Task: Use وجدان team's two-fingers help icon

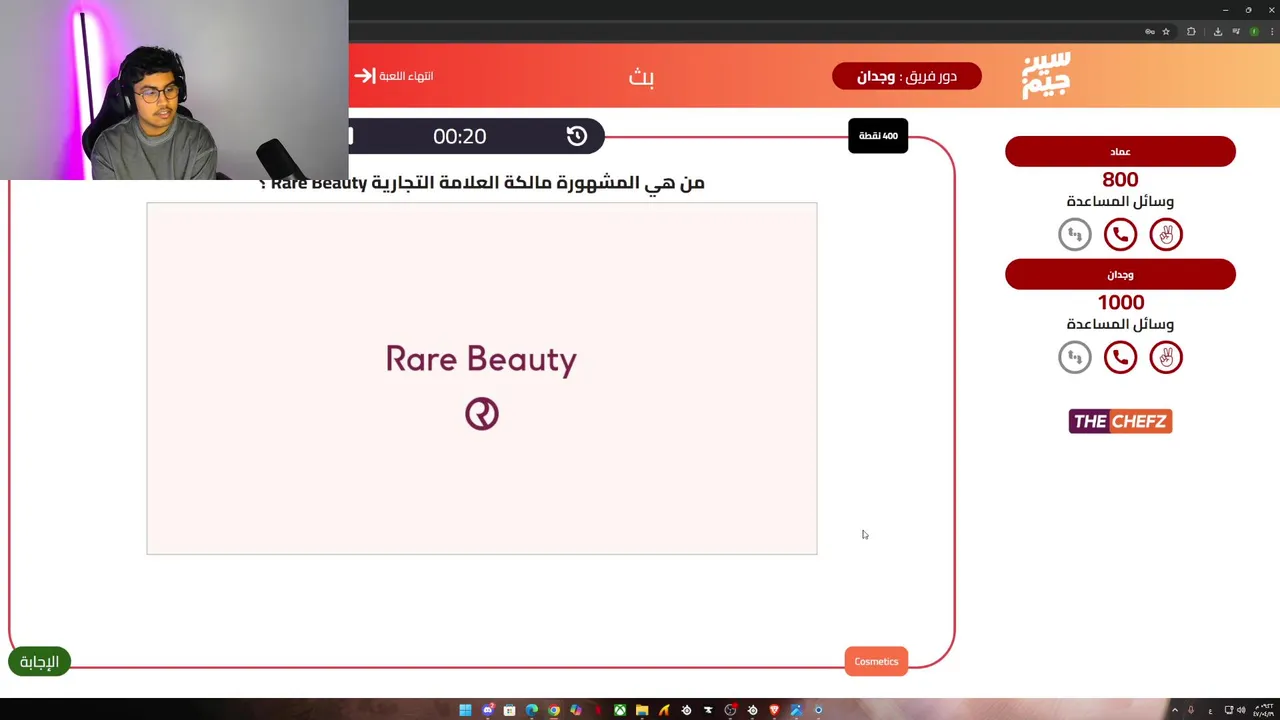Action: pos(1166,357)
